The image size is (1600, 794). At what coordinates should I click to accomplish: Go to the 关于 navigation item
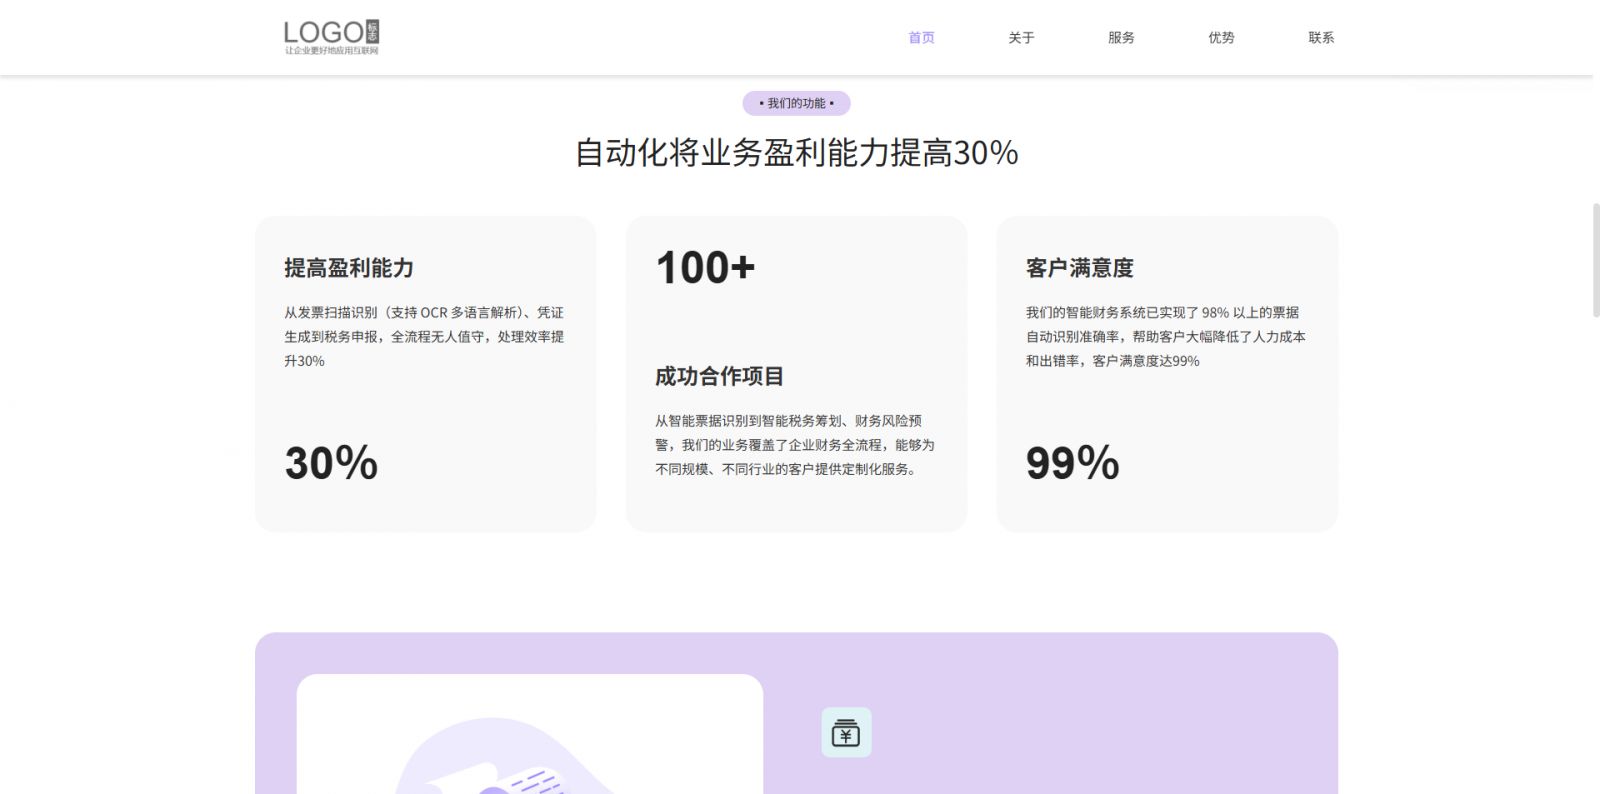[x=1021, y=38]
